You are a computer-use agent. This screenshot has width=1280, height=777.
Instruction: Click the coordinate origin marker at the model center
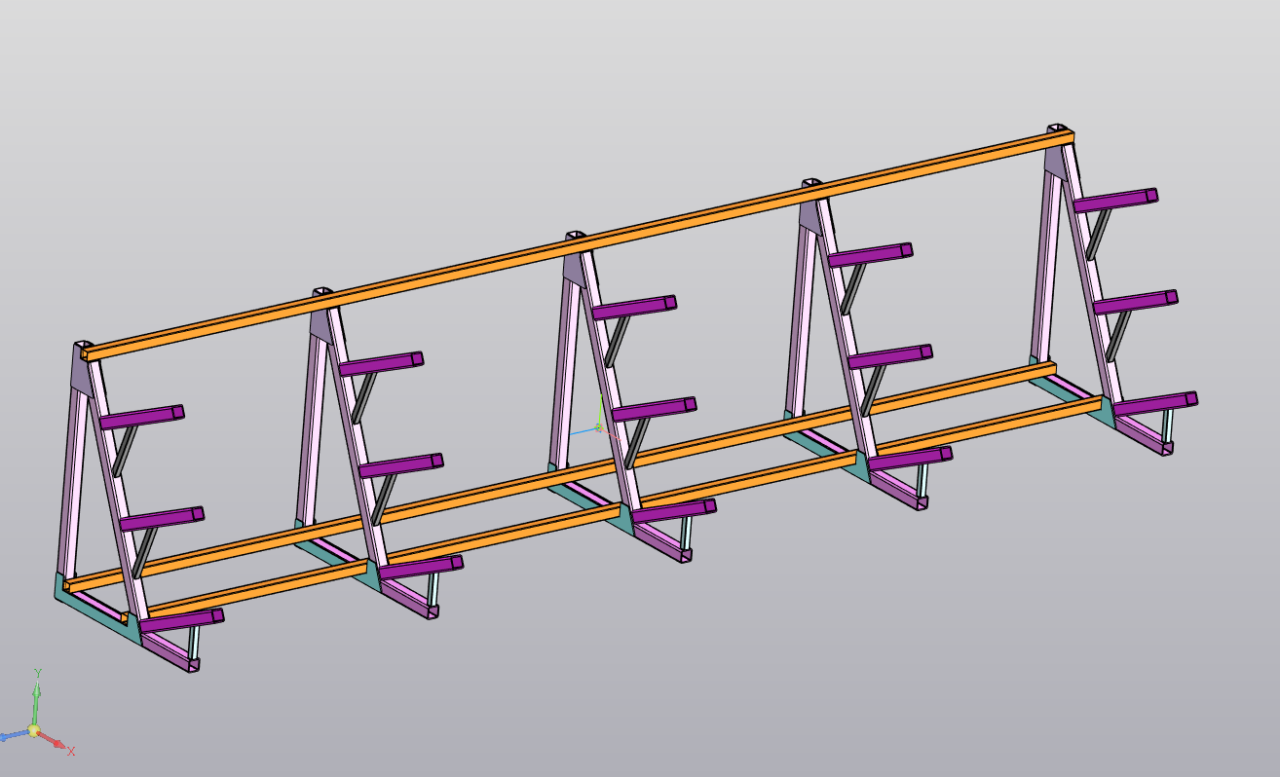click(599, 428)
